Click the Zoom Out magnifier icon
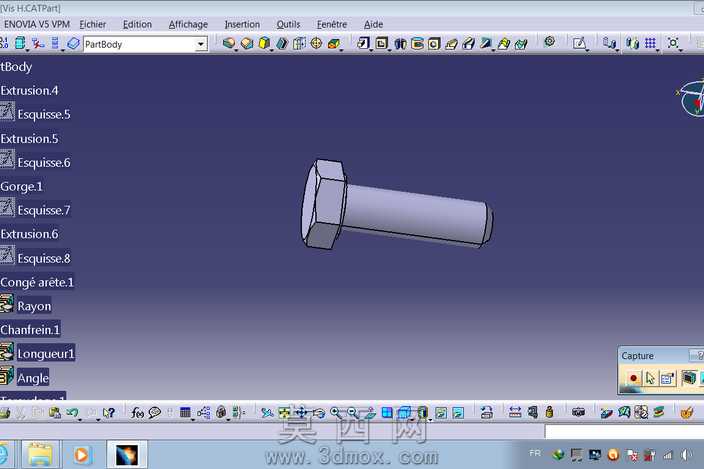 pos(352,412)
